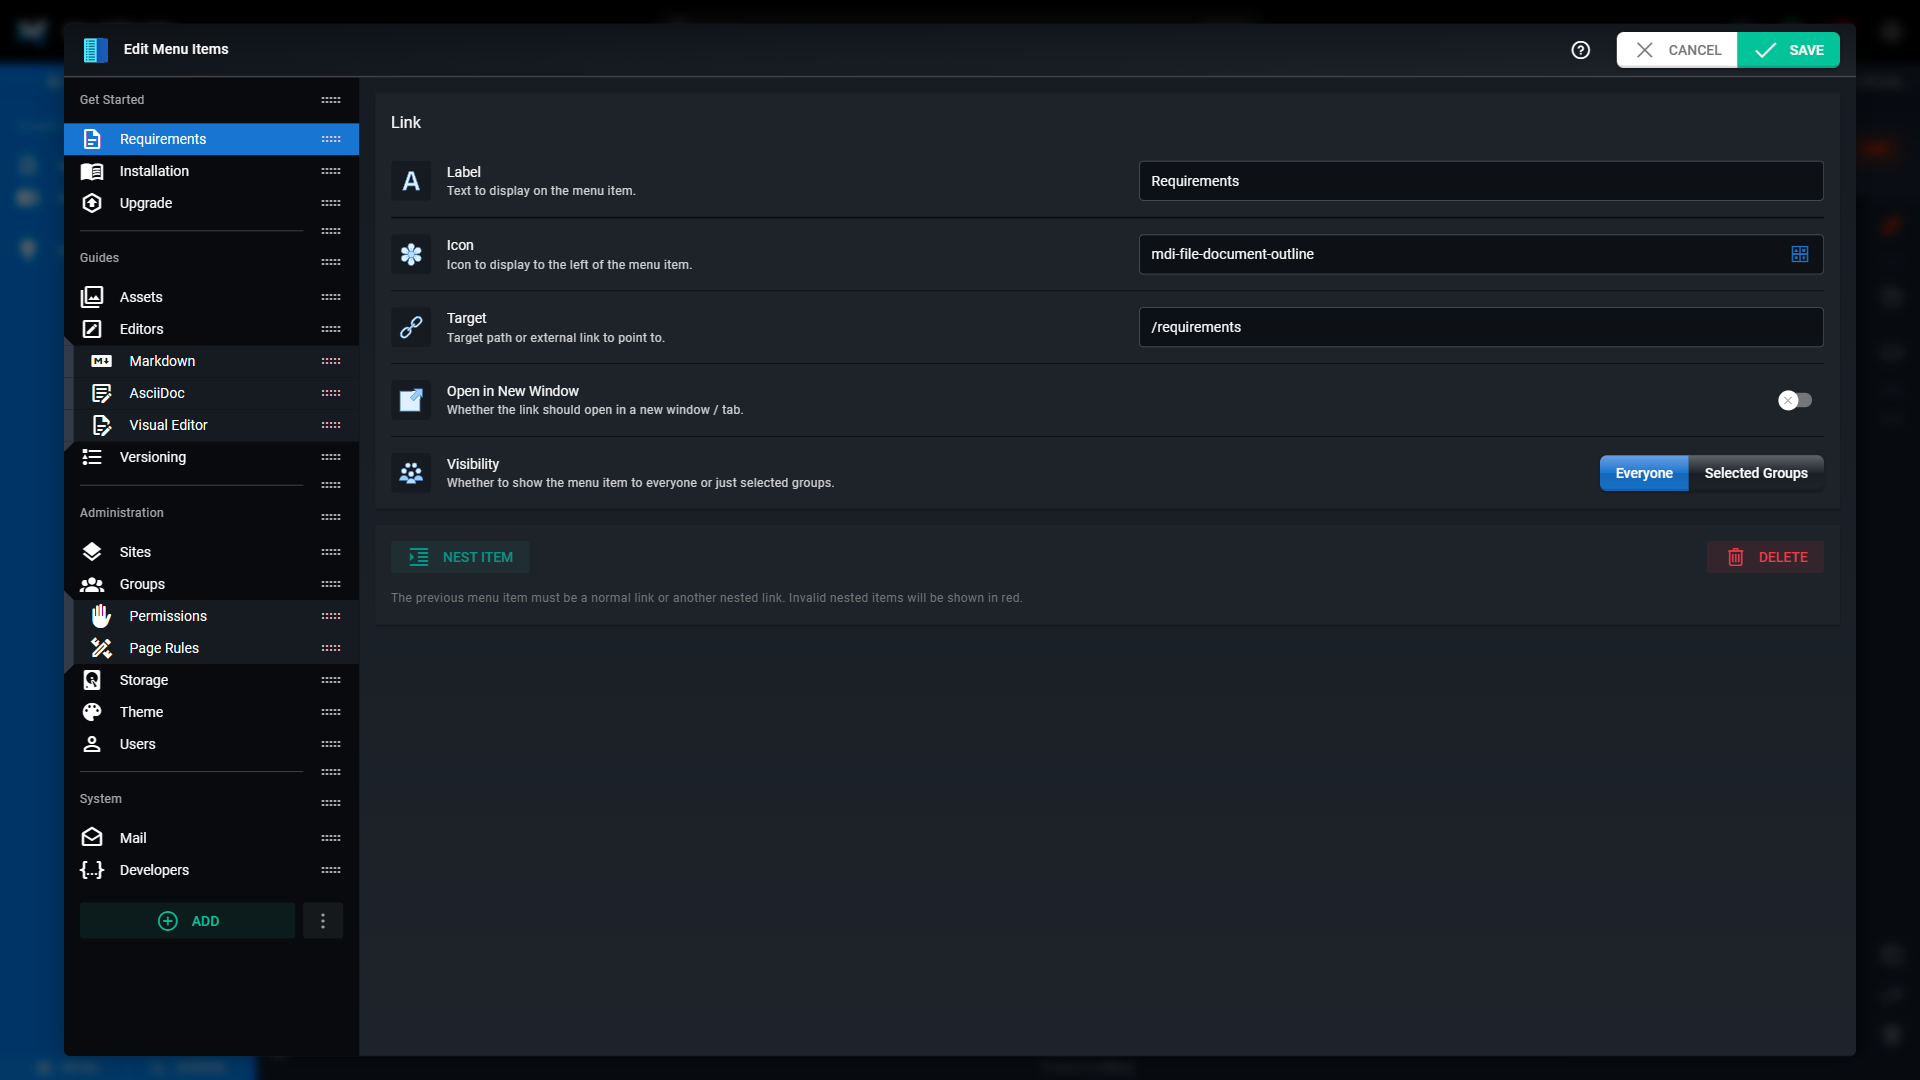Keep visibility set to Everyone
Image resolution: width=1920 pixels, height=1080 pixels.
coord(1643,473)
